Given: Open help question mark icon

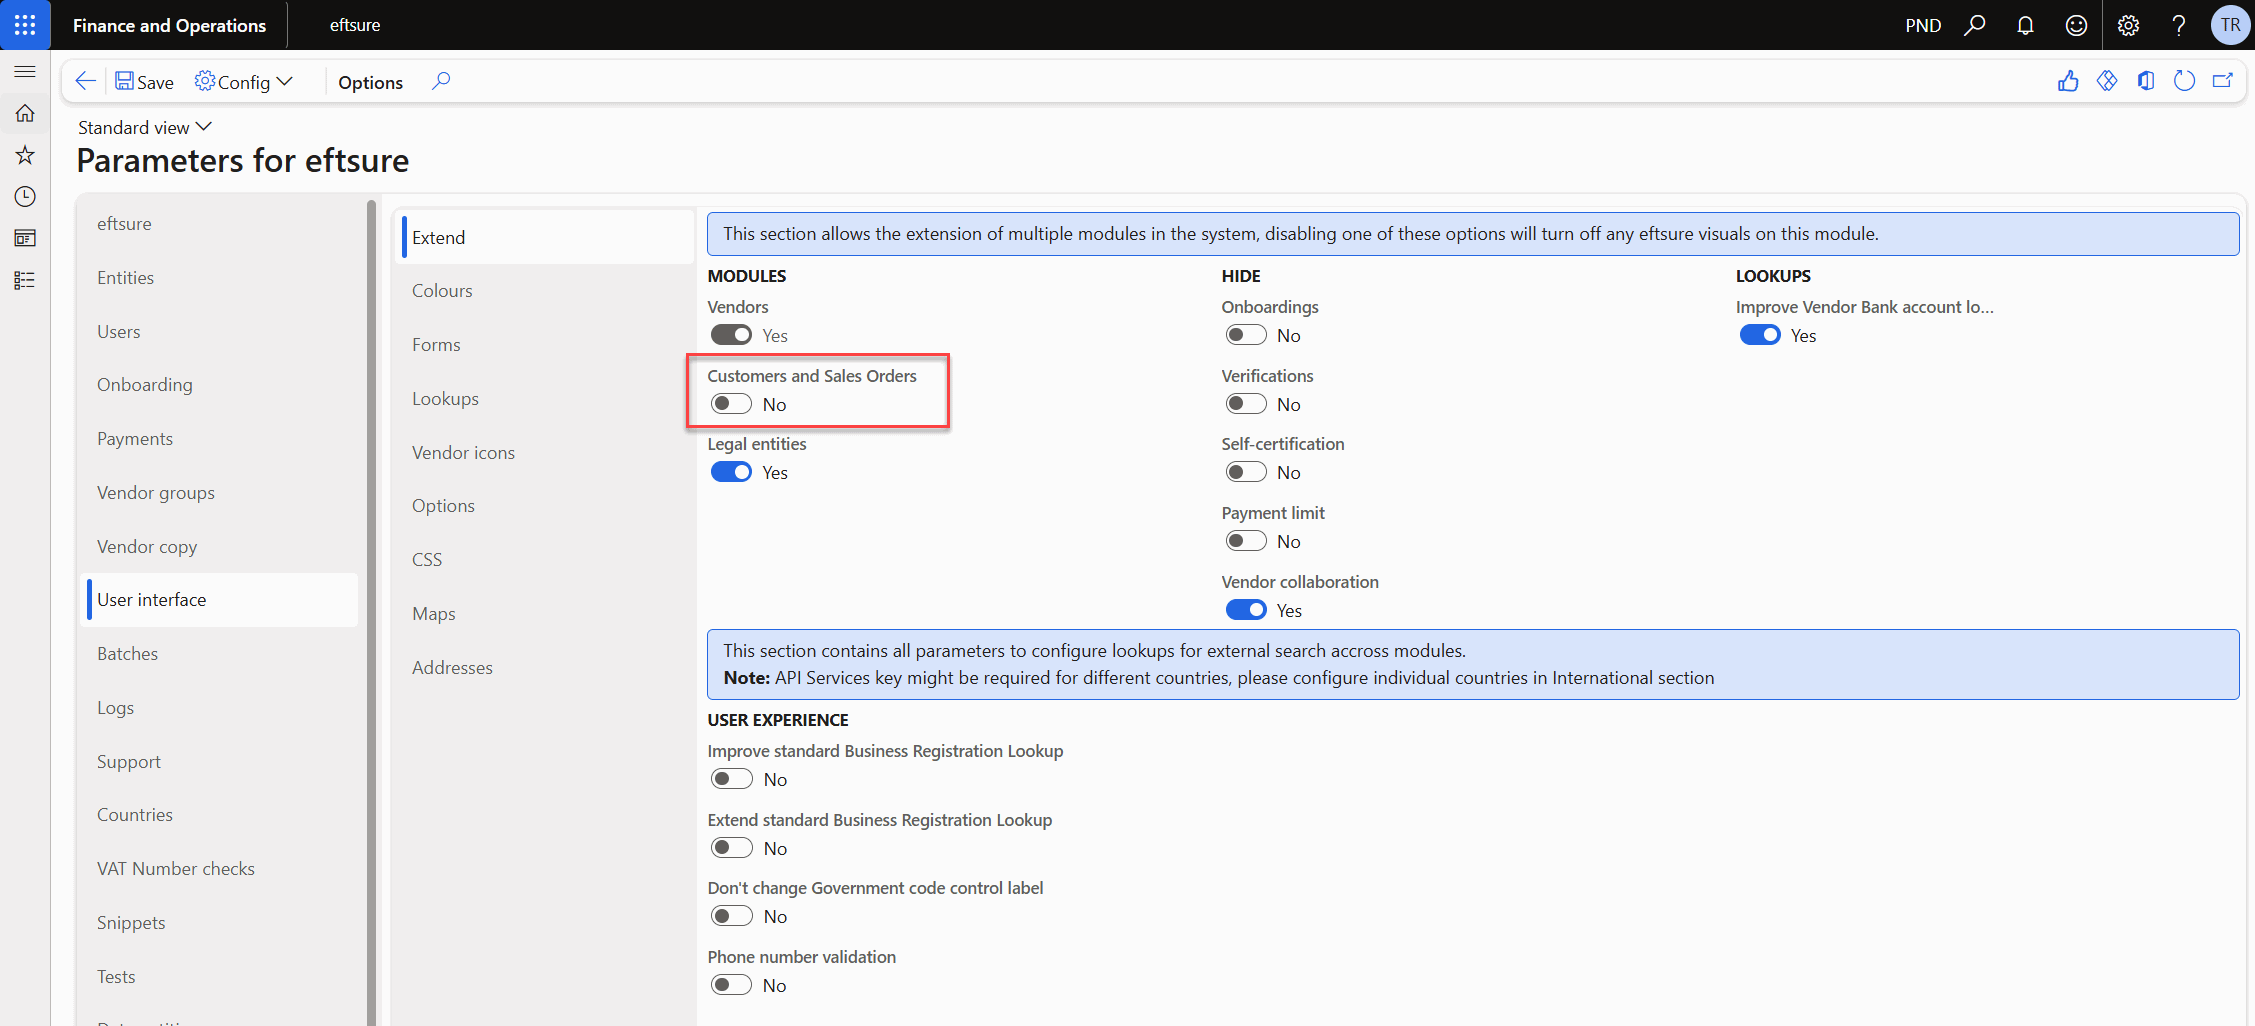Looking at the screenshot, I should [2179, 25].
